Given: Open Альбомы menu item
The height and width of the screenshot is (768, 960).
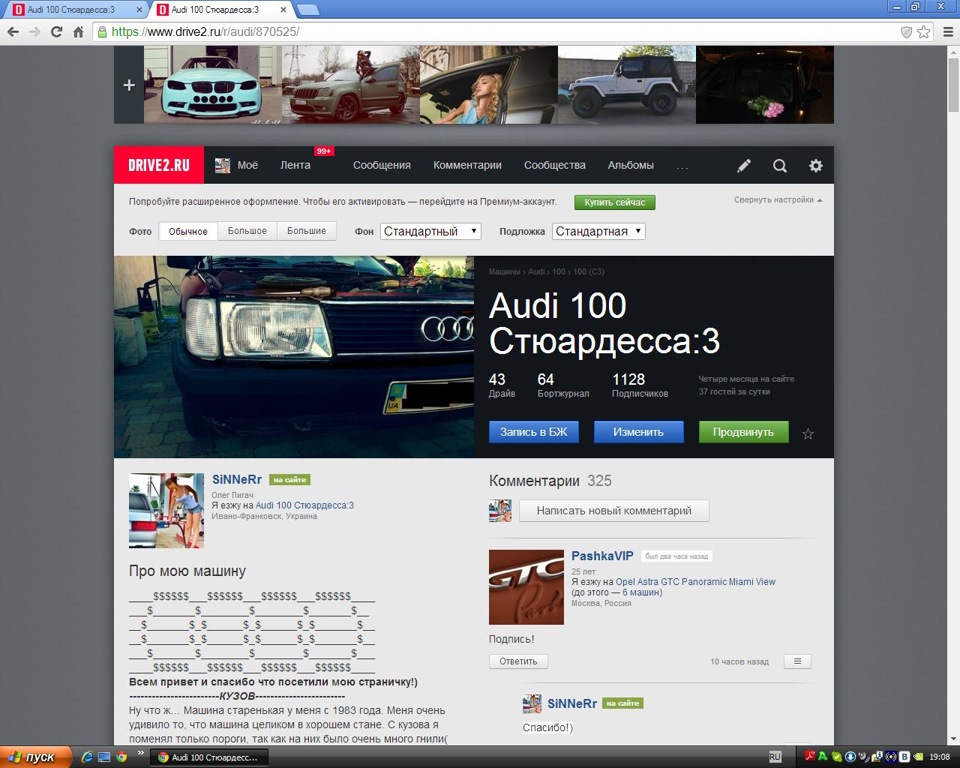Looking at the screenshot, I should click(x=631, y=165).
